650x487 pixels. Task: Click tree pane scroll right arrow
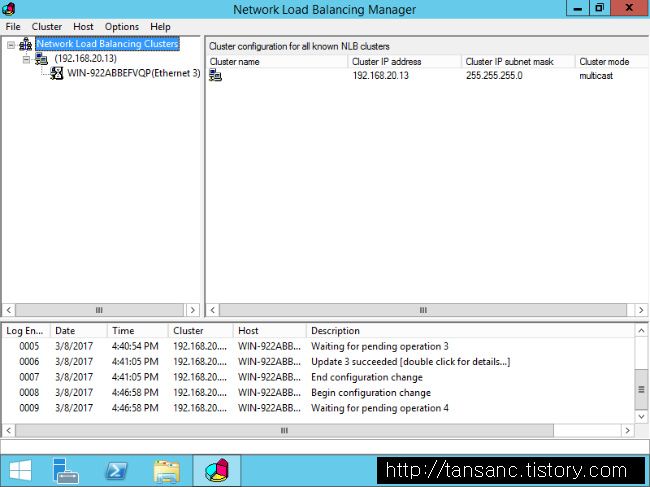point(192,310)
